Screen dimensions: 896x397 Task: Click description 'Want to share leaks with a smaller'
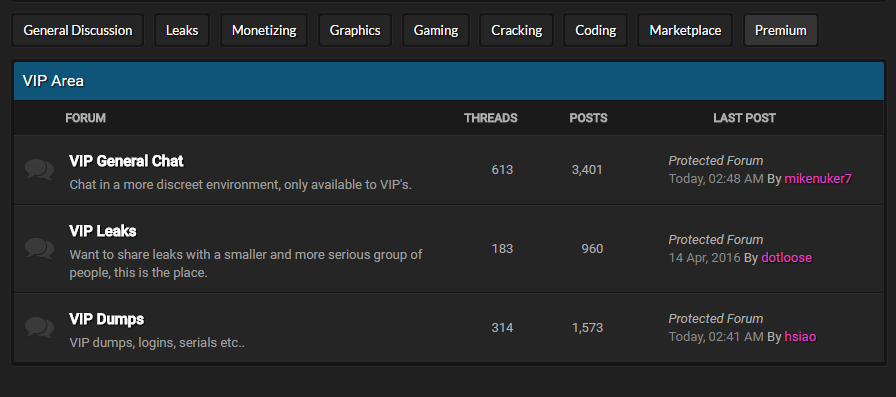(x=246, y=263)
